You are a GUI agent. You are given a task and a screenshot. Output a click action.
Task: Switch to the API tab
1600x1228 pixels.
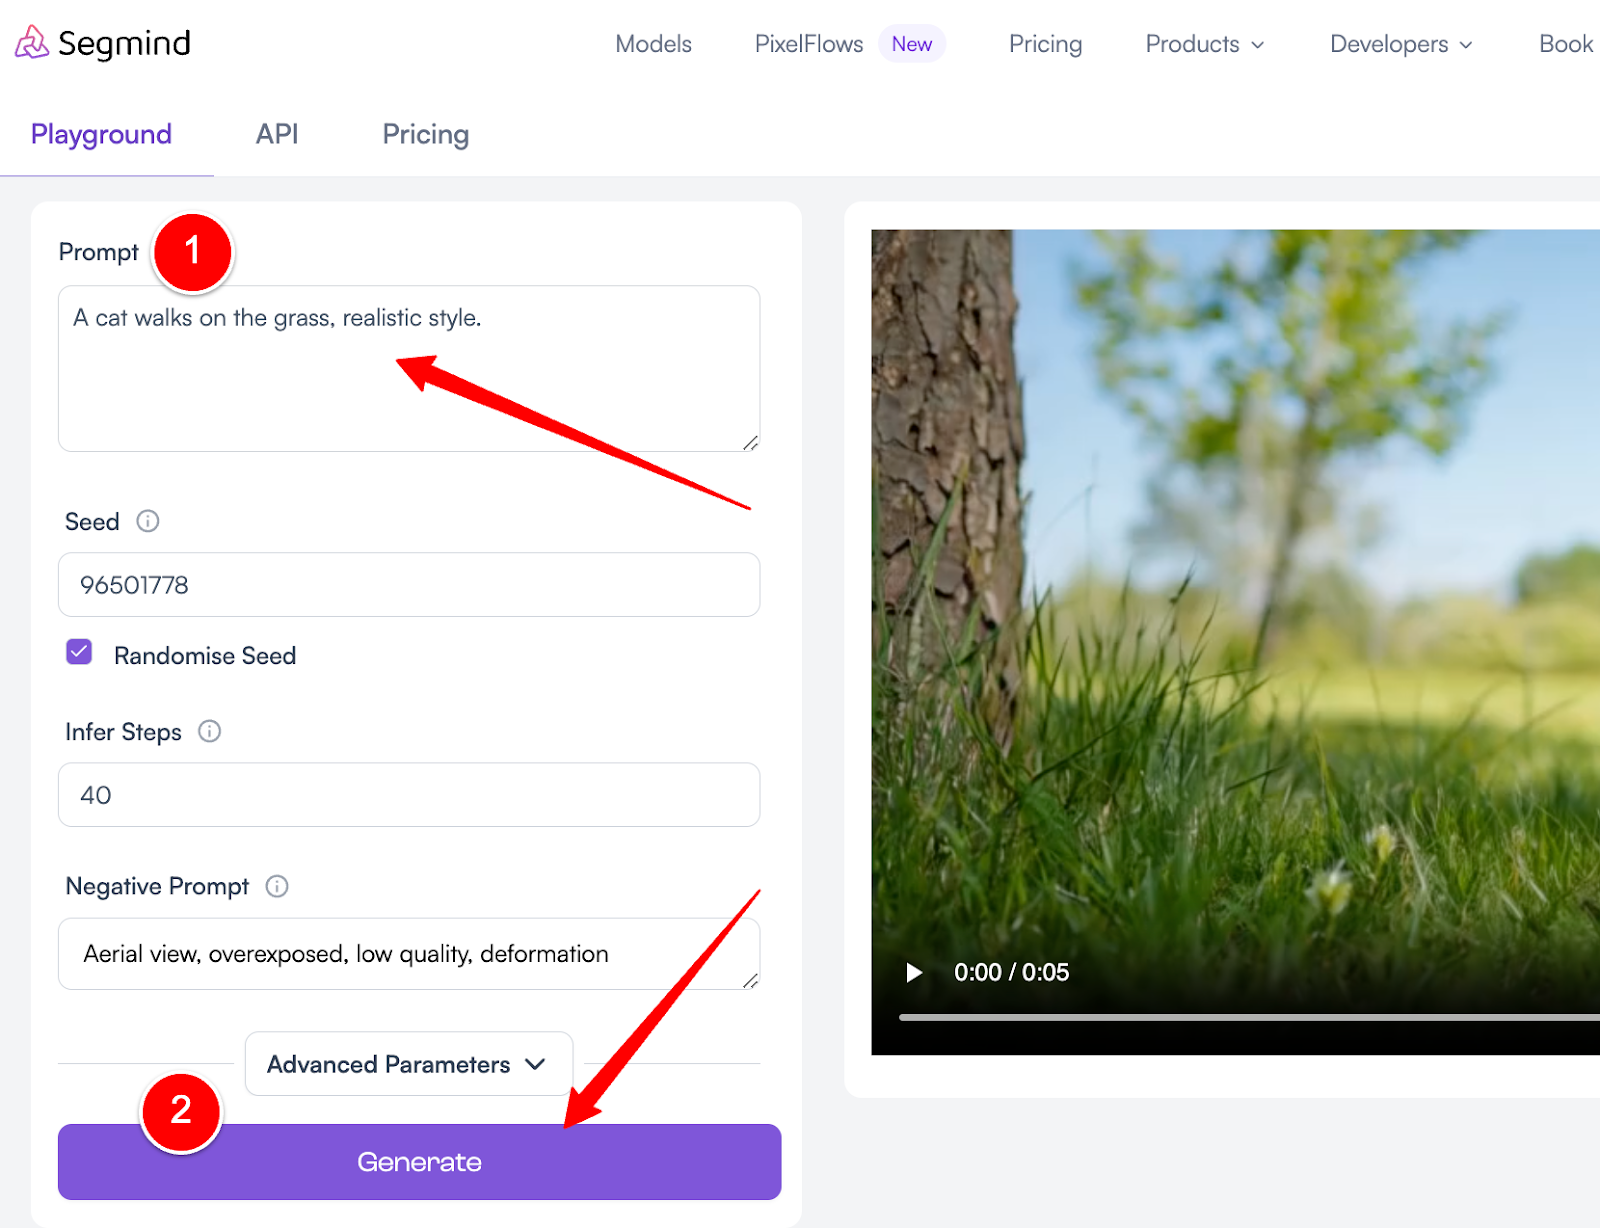pos(277,134)
